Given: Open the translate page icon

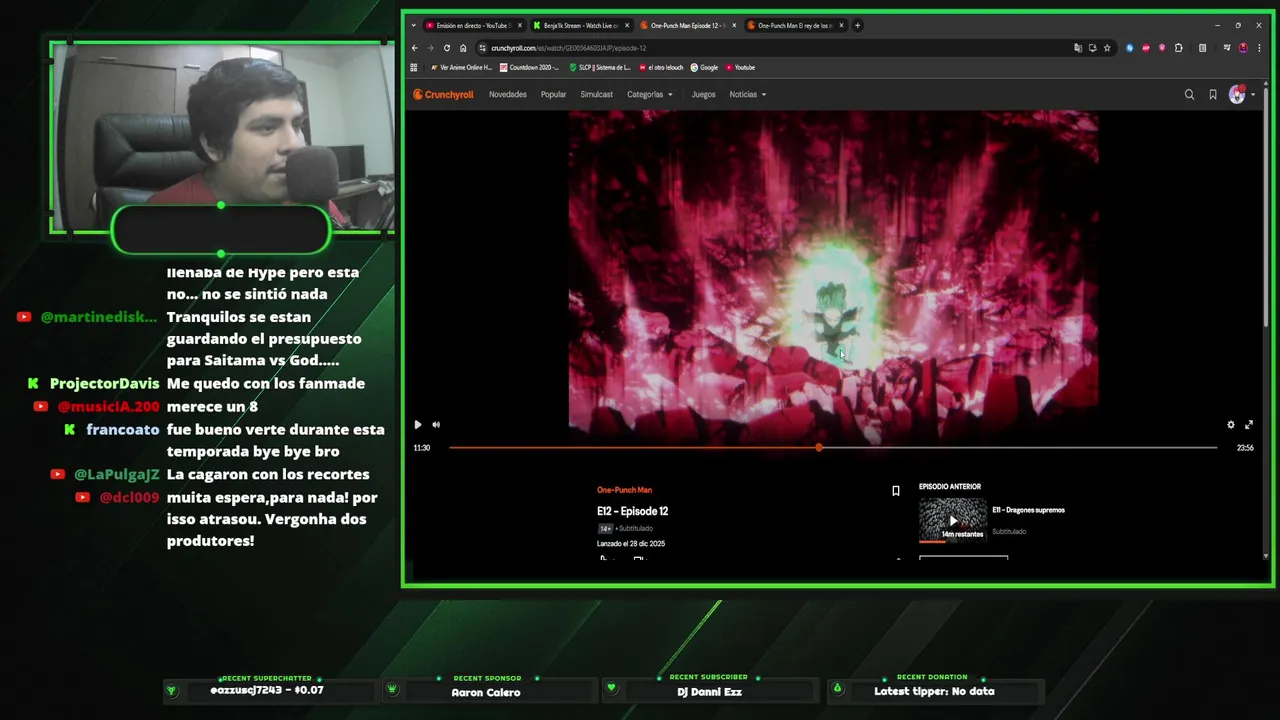Looking at the screenshot, I should [x=1078, y=48].
